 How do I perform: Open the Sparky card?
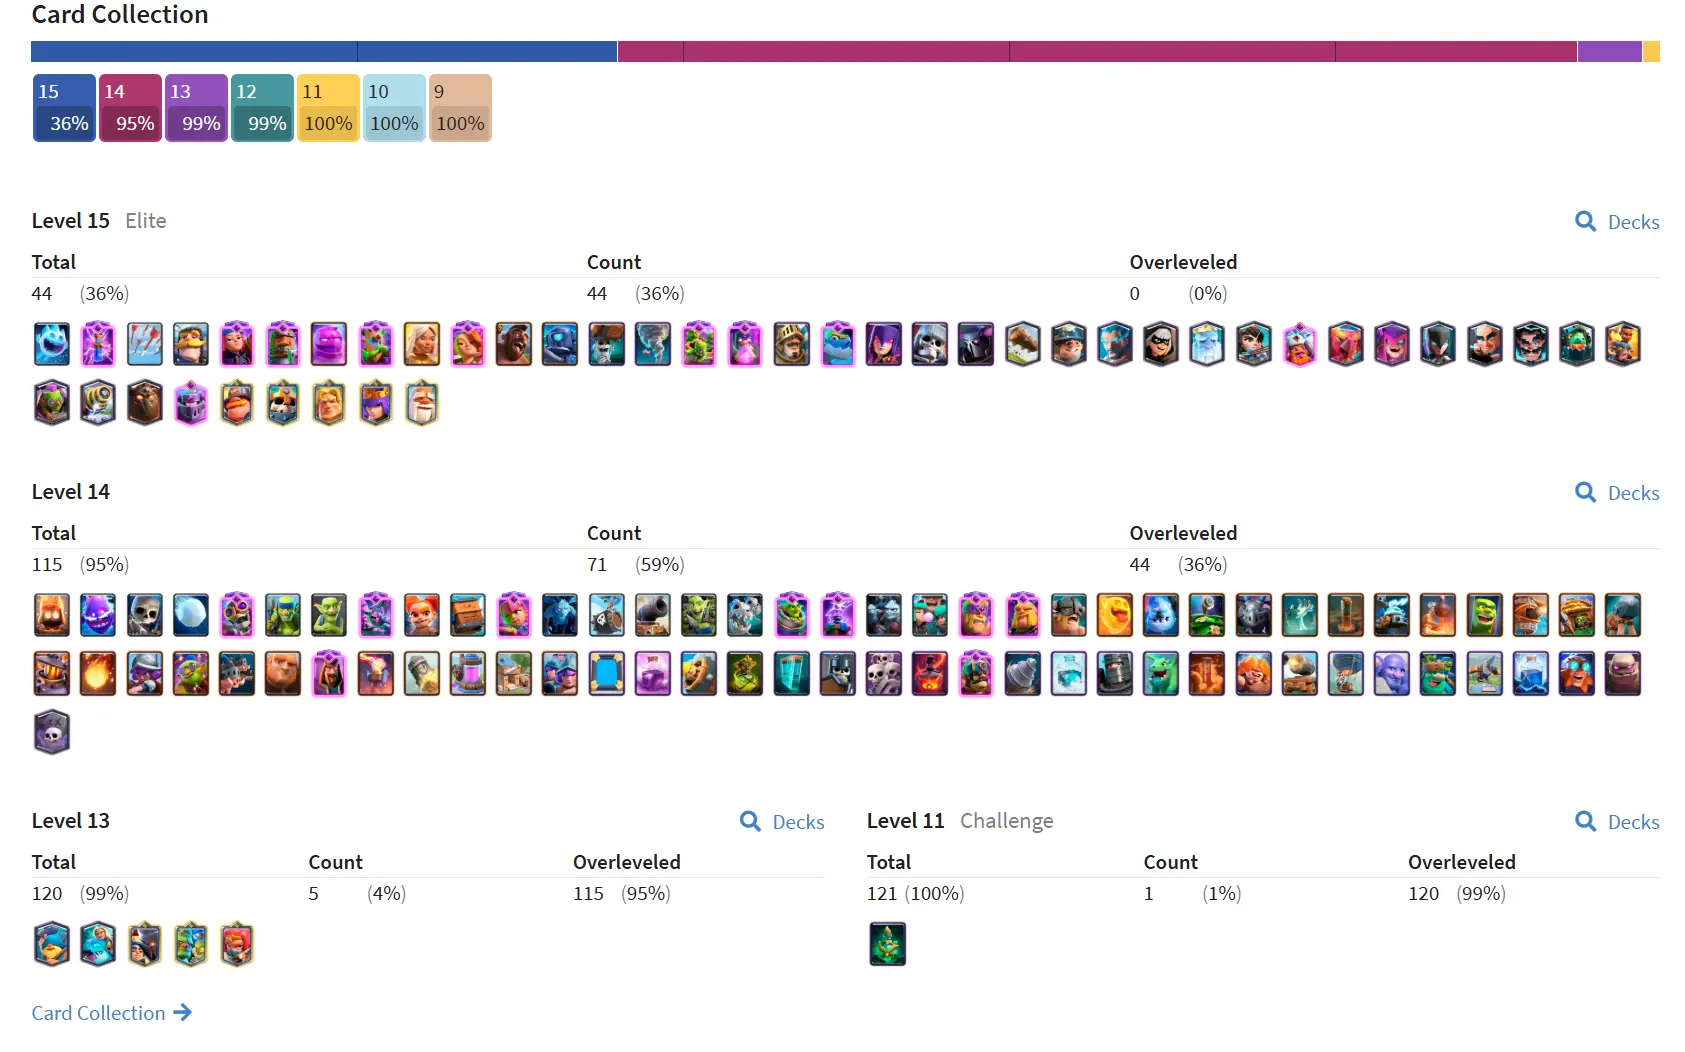click(x=98, y=404)
